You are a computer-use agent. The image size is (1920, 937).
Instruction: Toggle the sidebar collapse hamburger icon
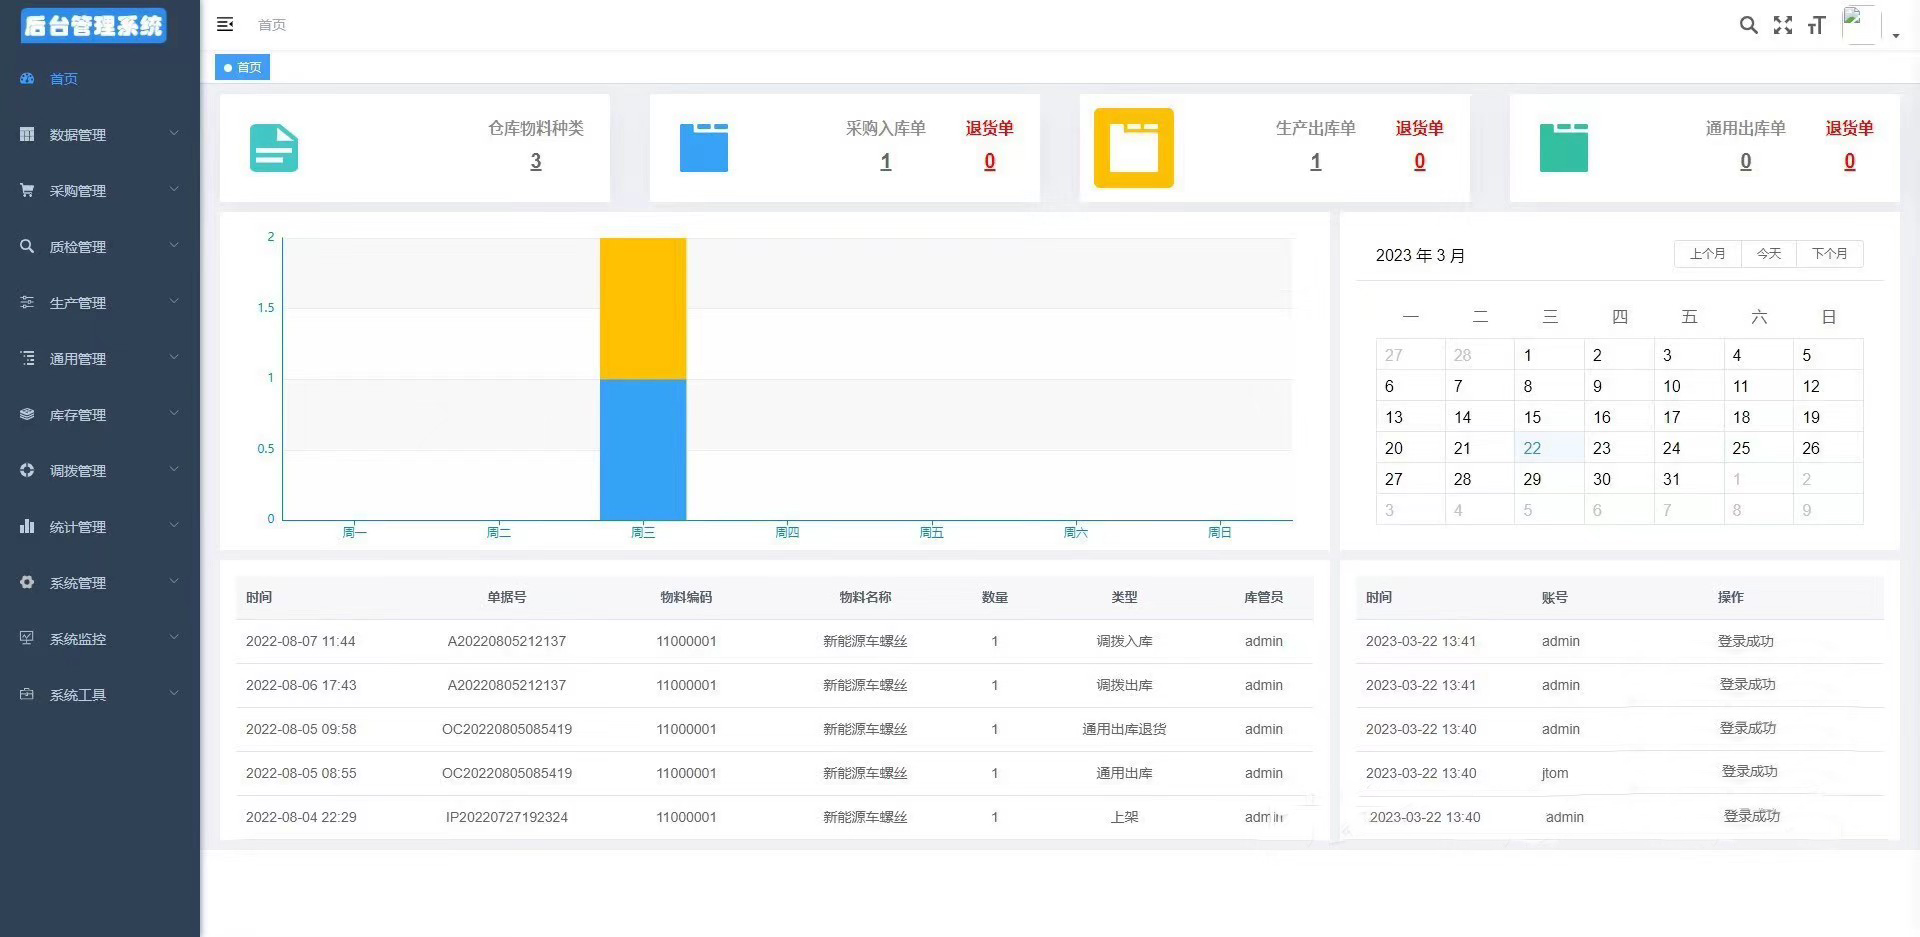pyautogui.click(x=224, y=24)
